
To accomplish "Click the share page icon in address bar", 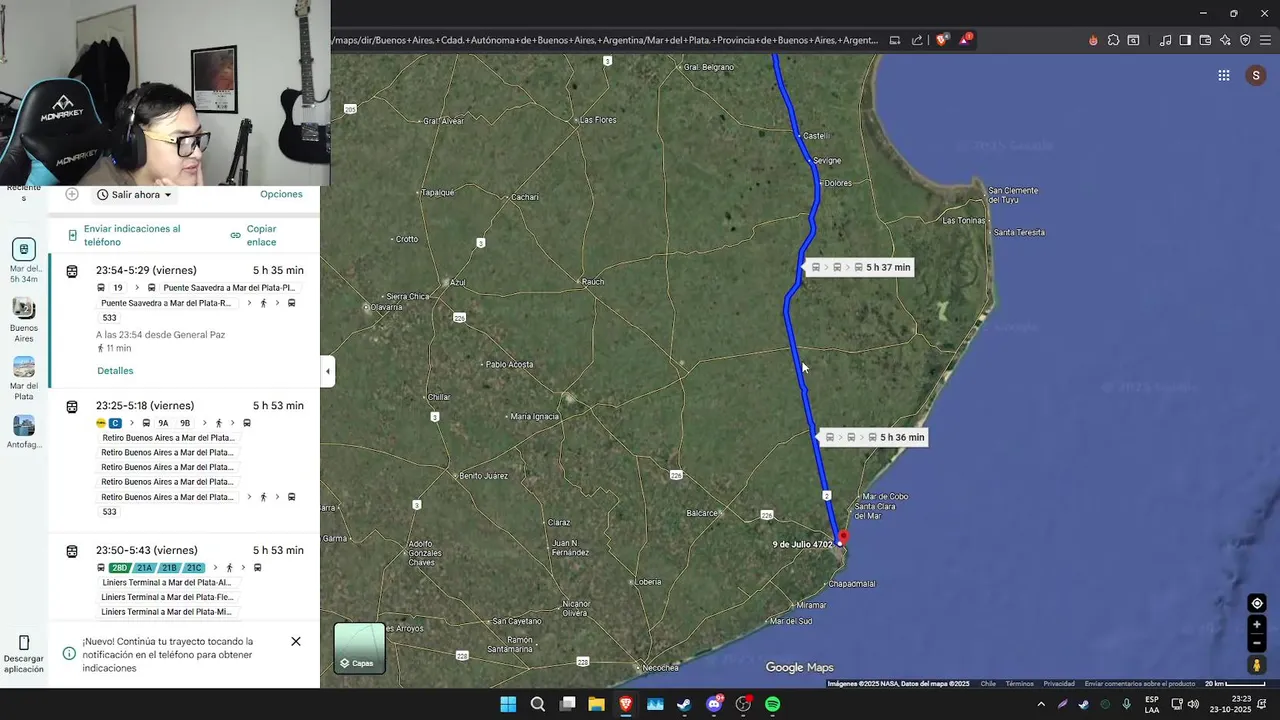I will click(x=916, y=40).
